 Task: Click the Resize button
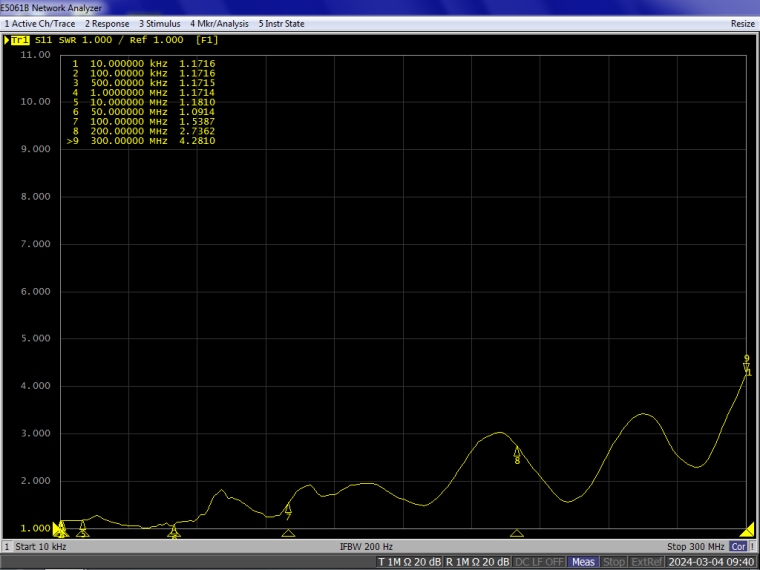point(742,23)
